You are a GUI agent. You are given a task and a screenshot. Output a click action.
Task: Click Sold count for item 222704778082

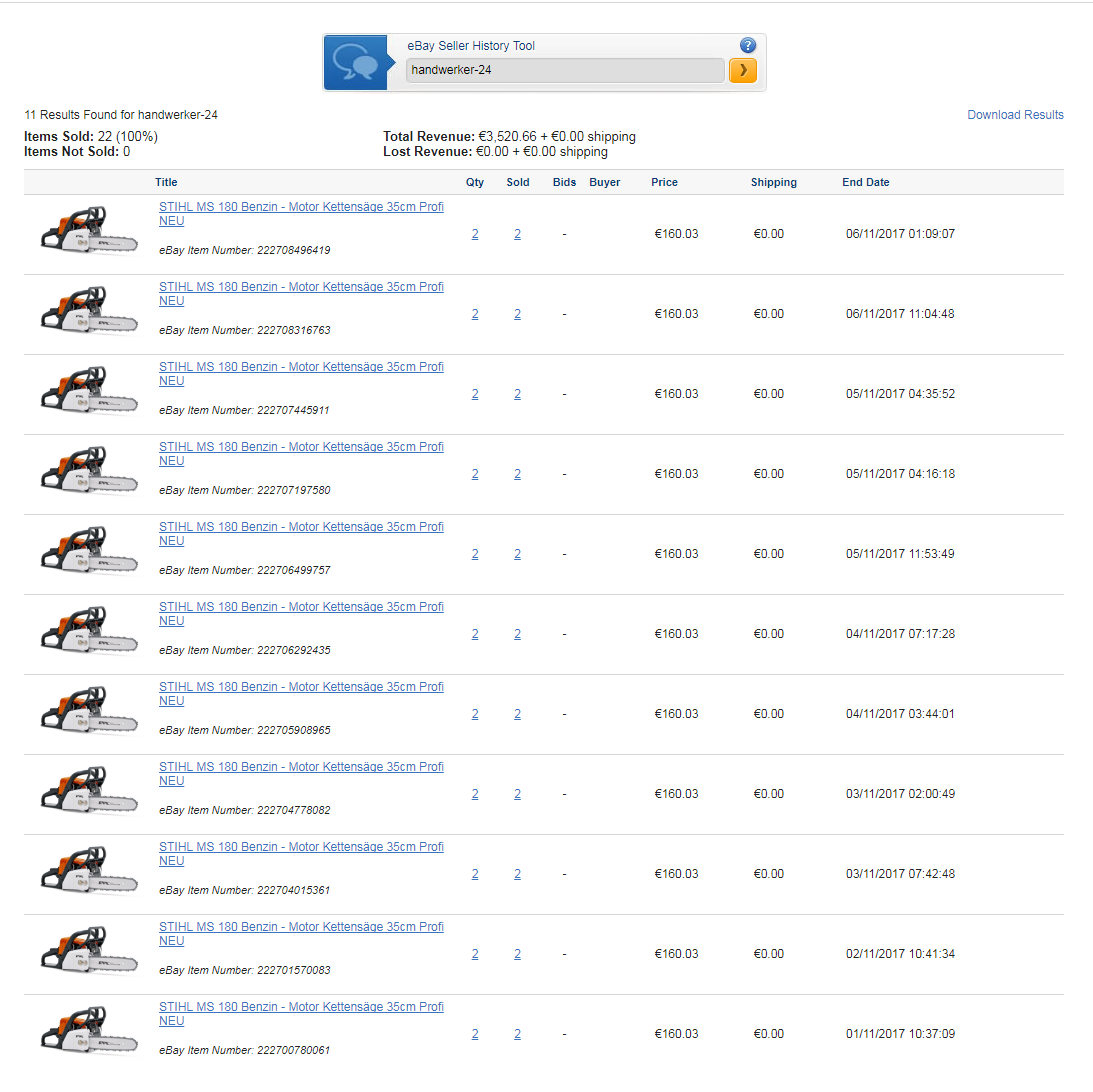[x=517, y=794]
